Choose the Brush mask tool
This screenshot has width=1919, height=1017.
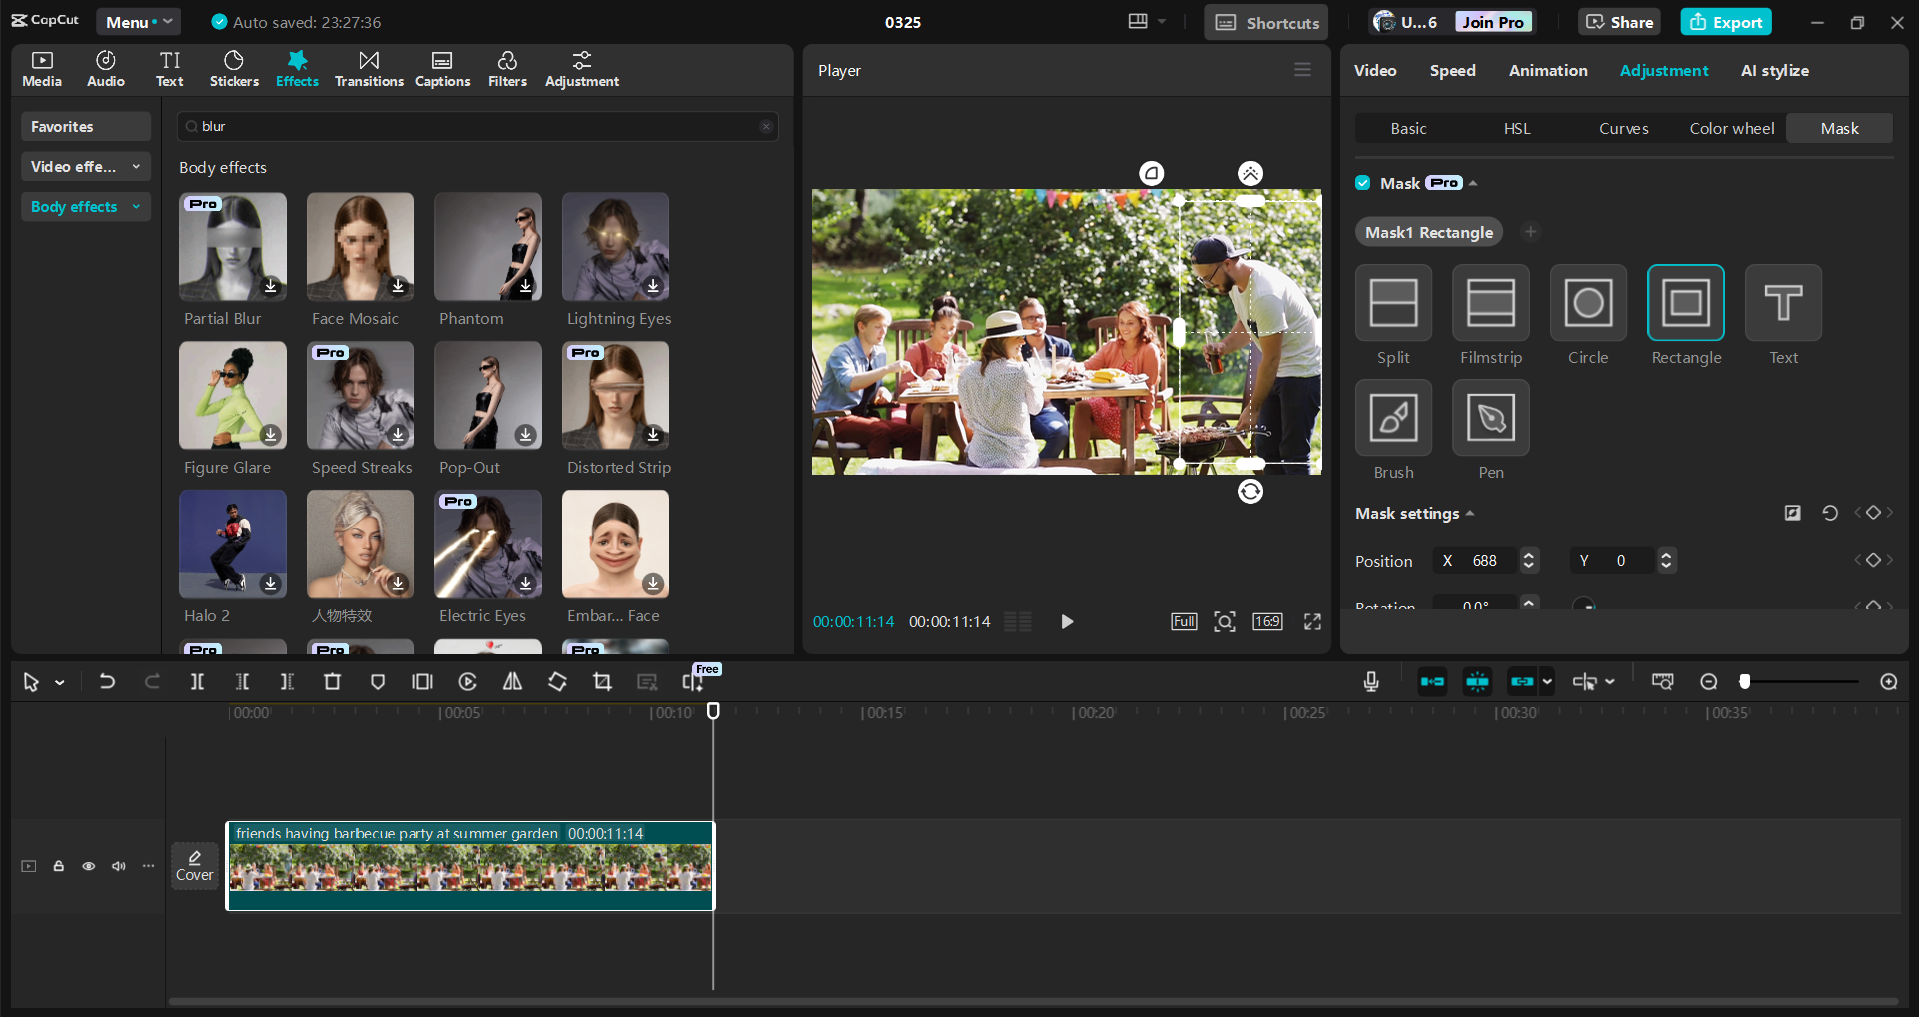point(1392,418)
